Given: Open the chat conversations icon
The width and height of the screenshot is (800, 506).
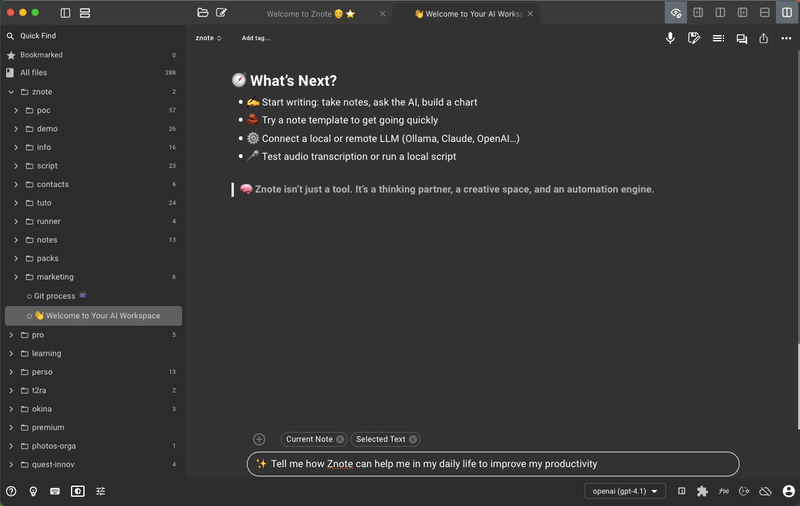Looking at the screenshot, I should pos(741,39).
